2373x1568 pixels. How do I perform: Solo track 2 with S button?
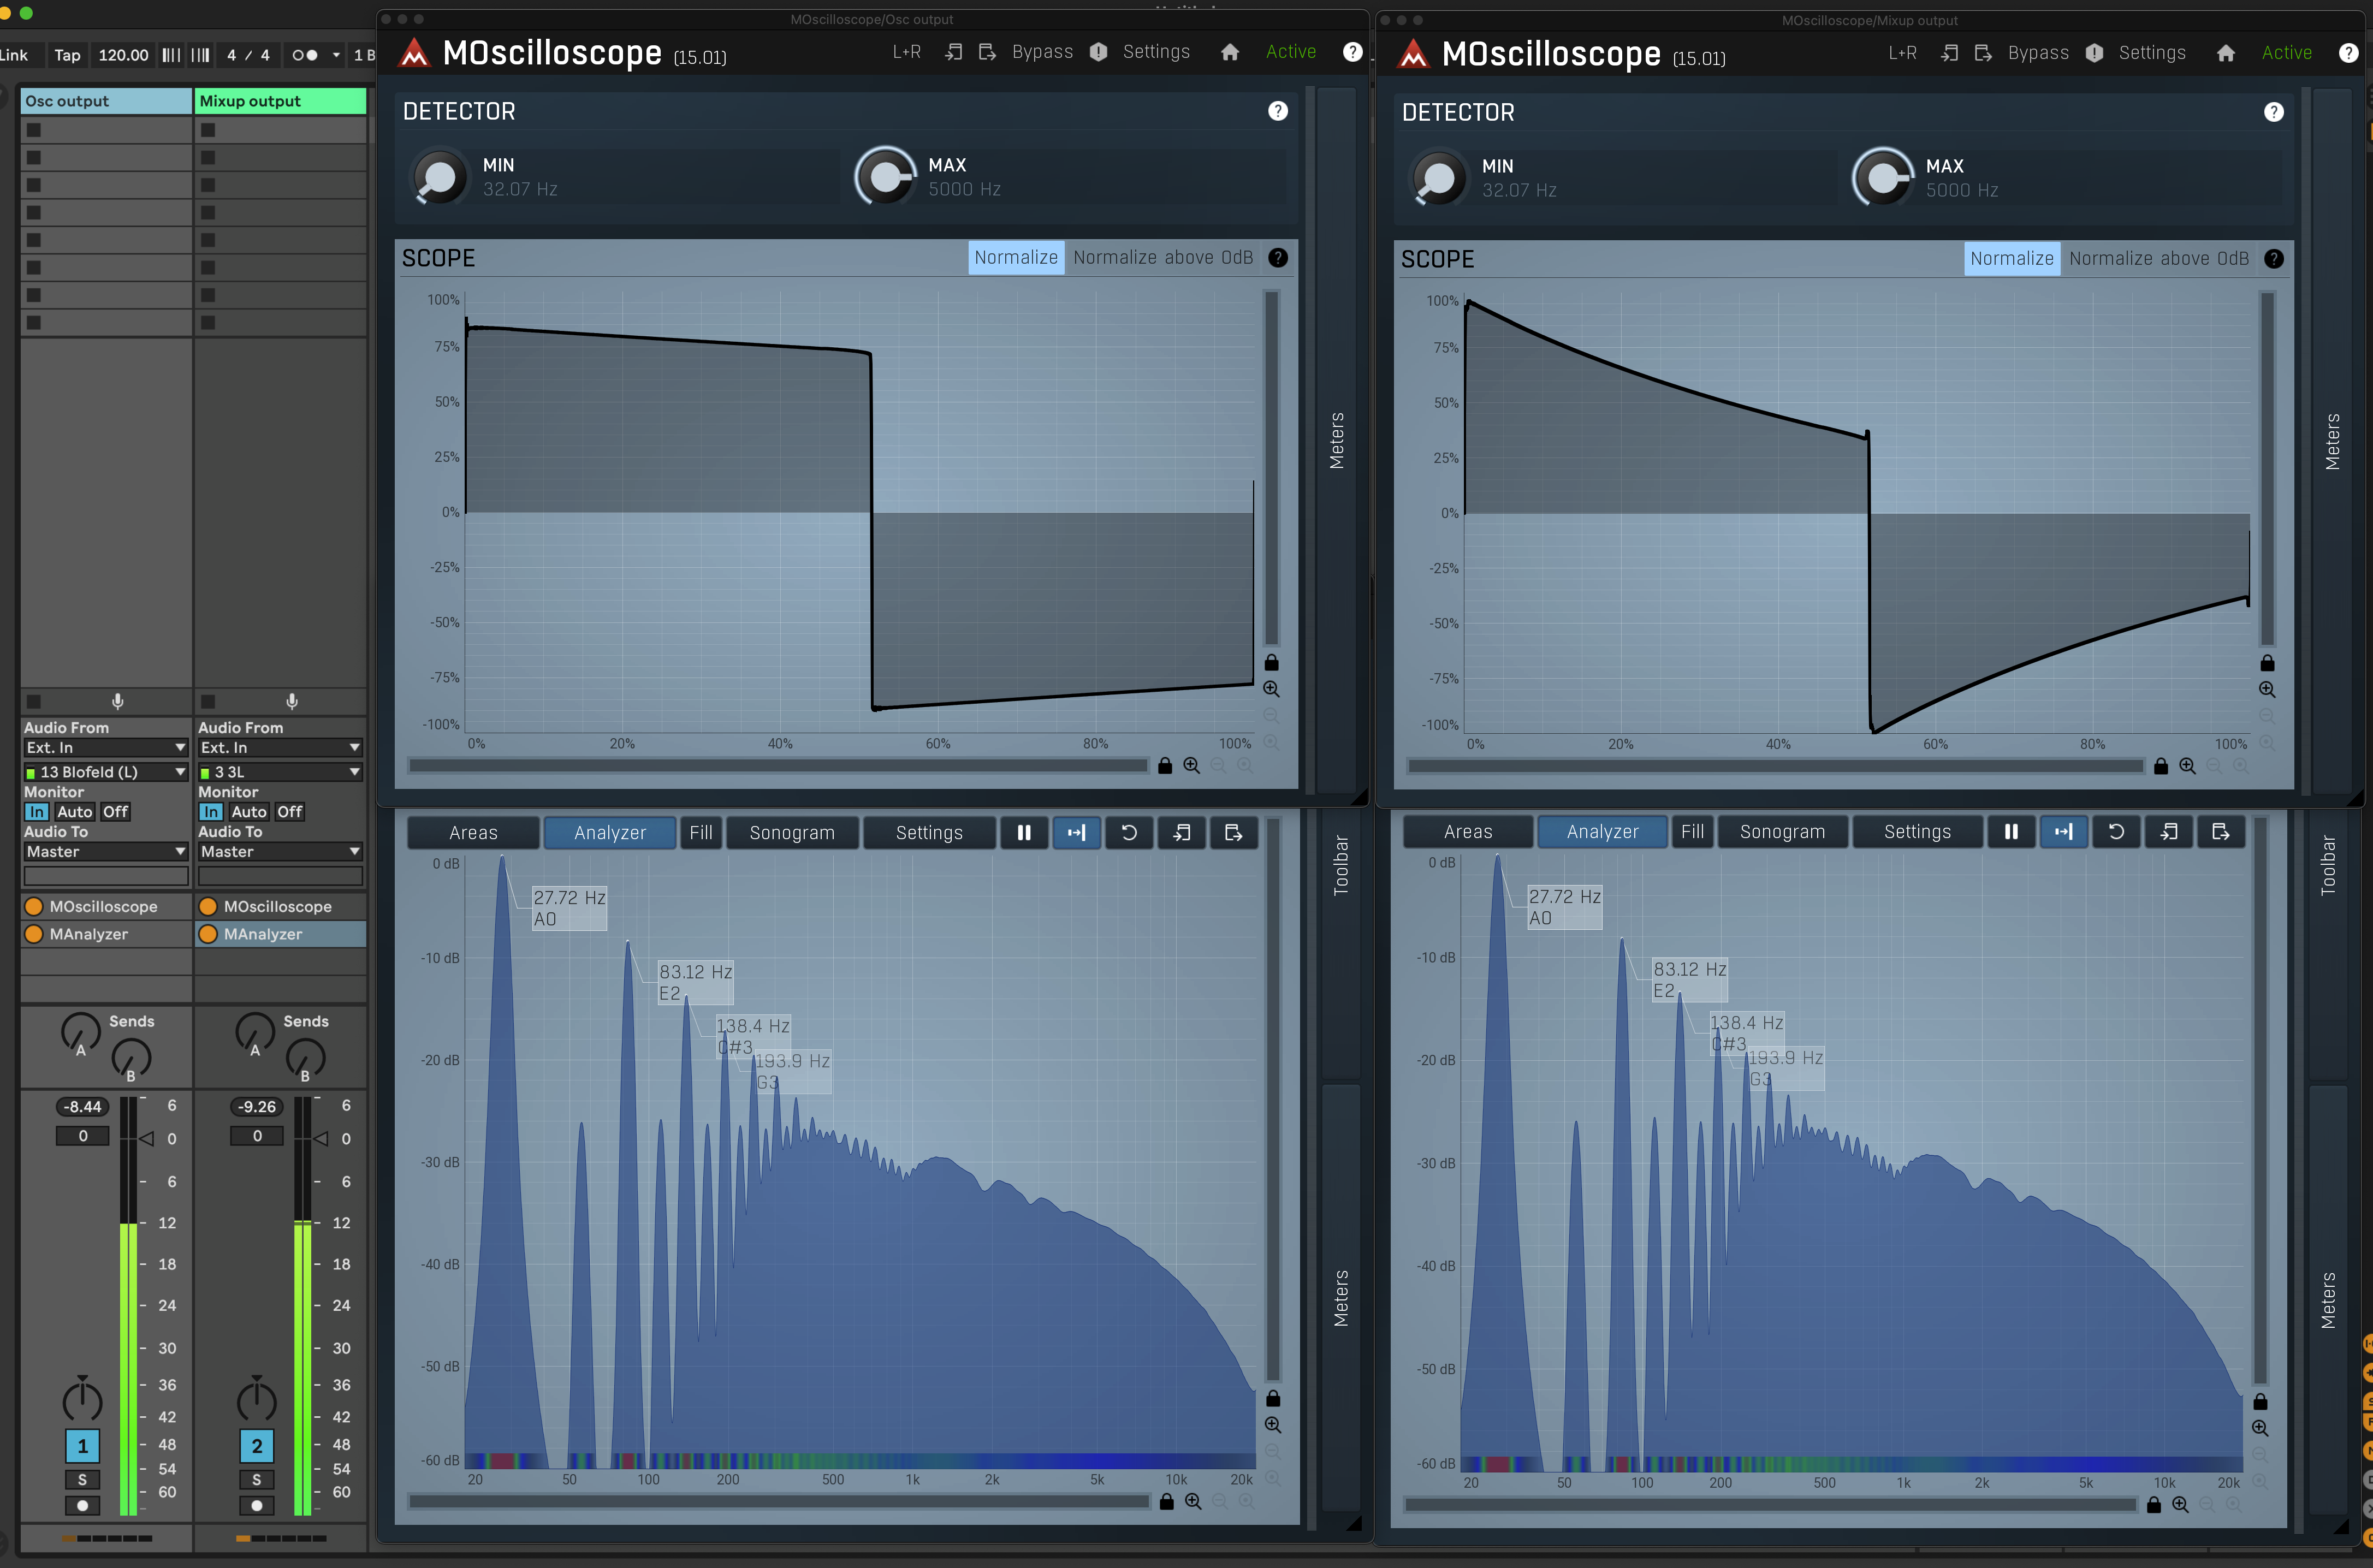click(x=257, y=1479)
